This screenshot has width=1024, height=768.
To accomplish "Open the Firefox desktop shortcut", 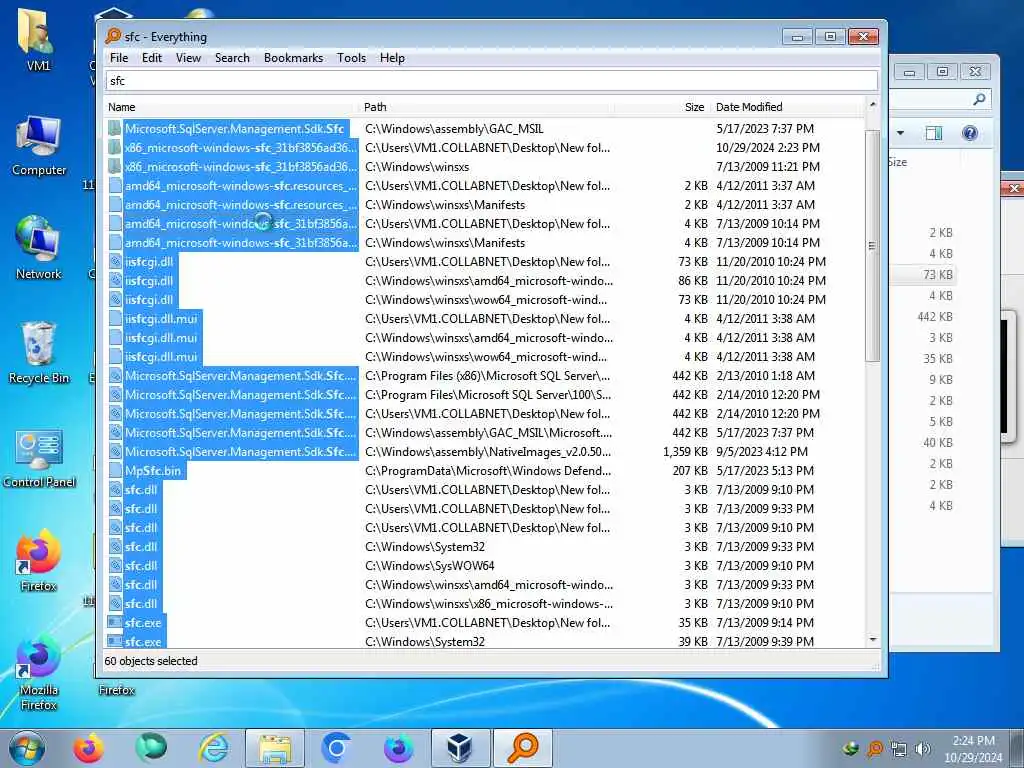I will tap(39, 560).
